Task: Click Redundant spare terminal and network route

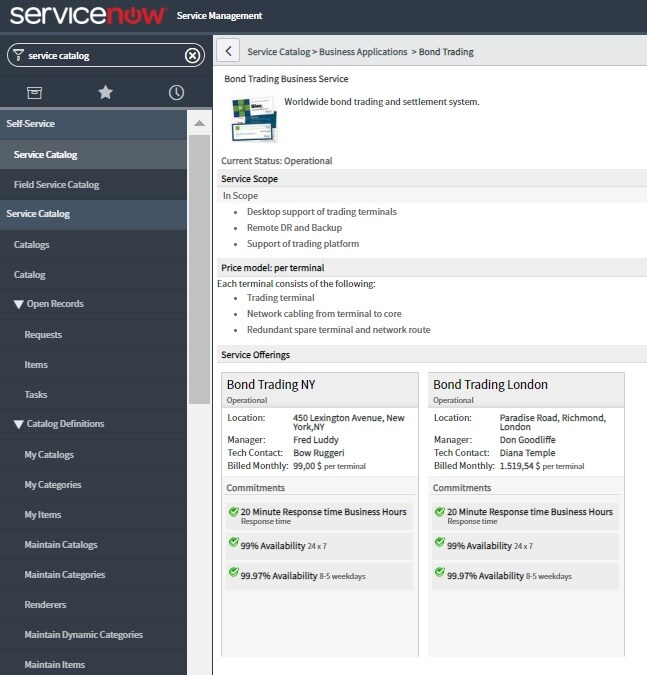Action: coord(338,330)
